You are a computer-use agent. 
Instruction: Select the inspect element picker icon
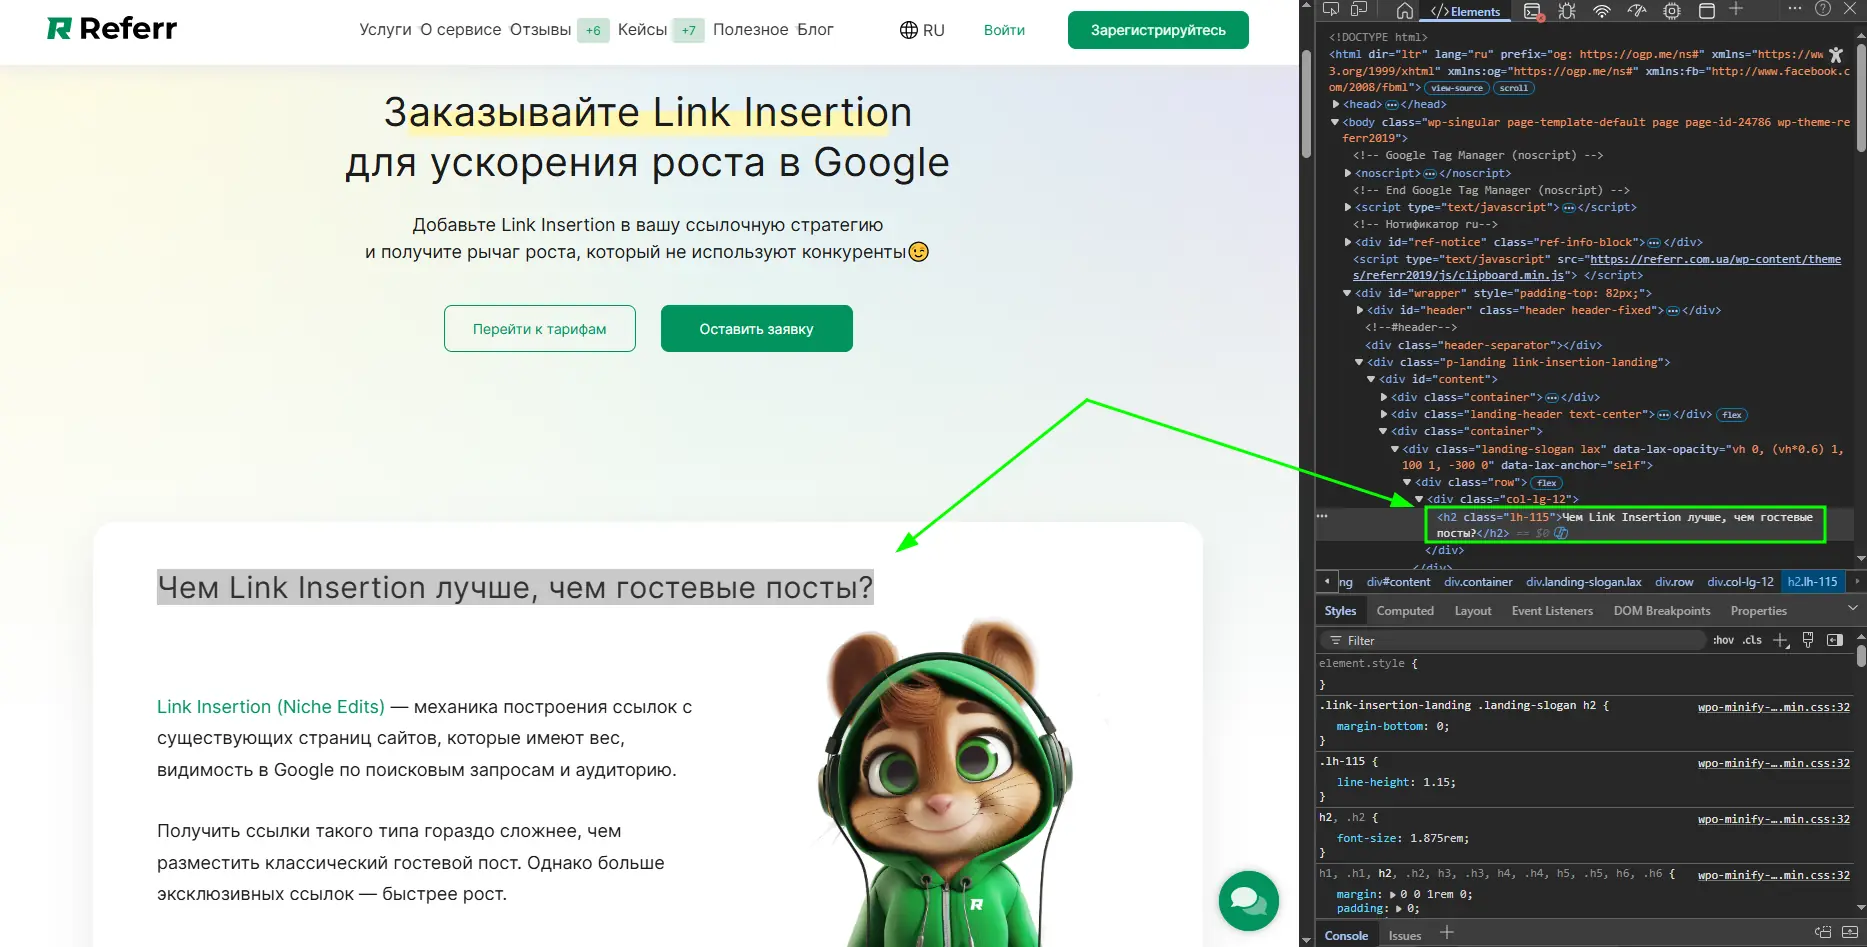(x=1331, y=11)
